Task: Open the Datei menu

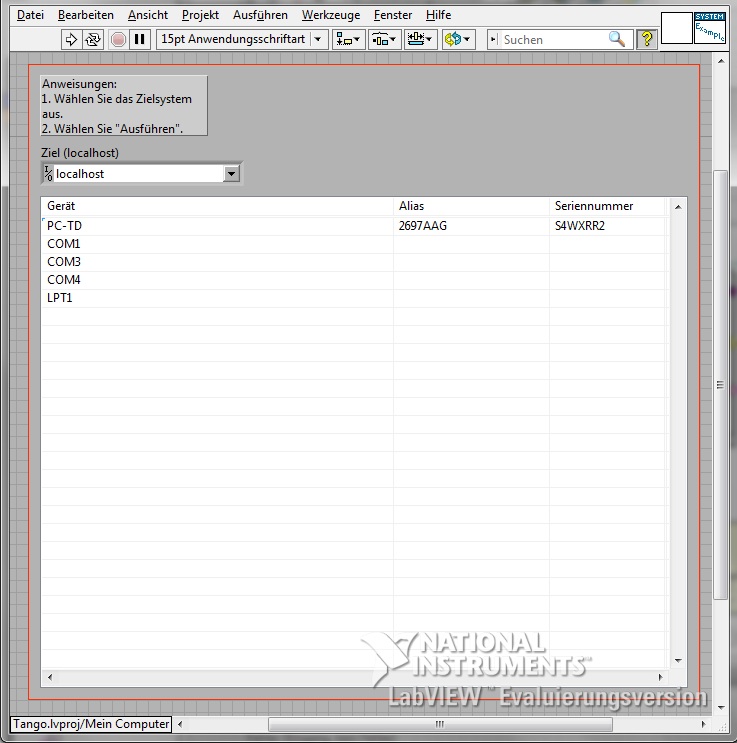Action: (30, 15)
